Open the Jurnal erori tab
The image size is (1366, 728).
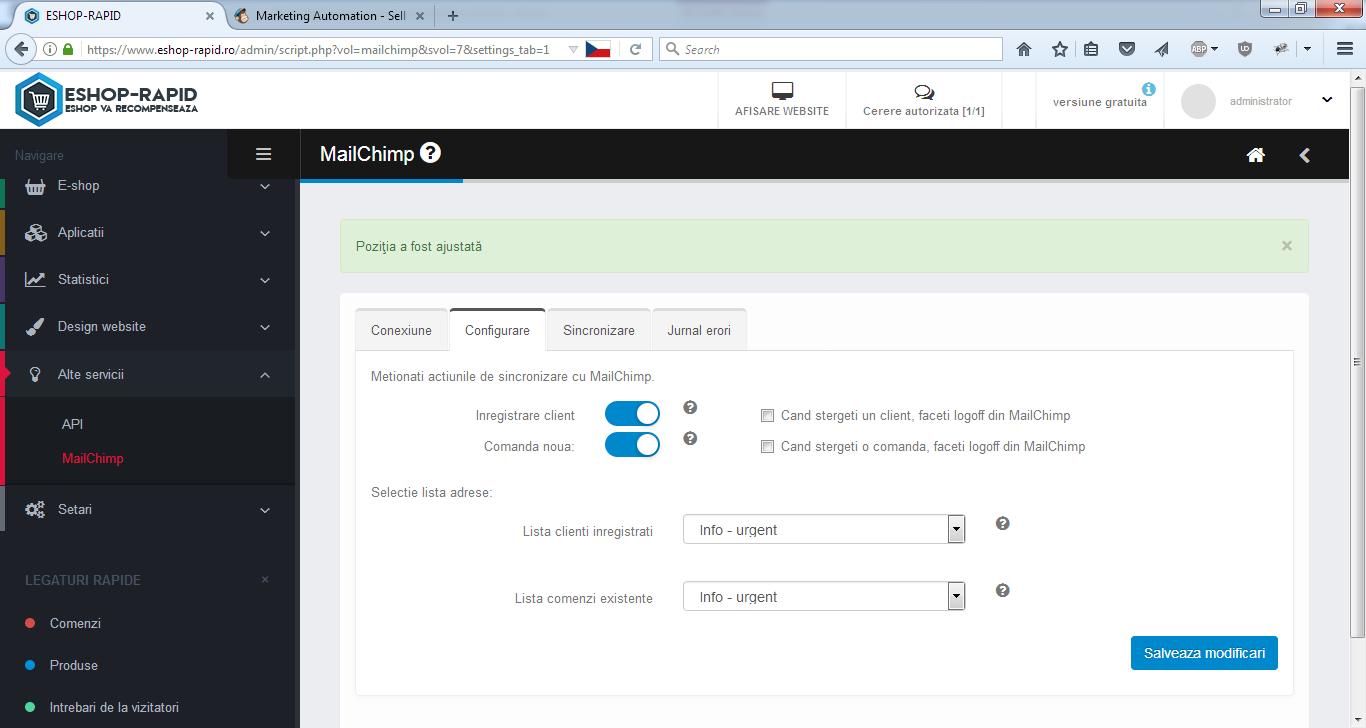point(699,330)
